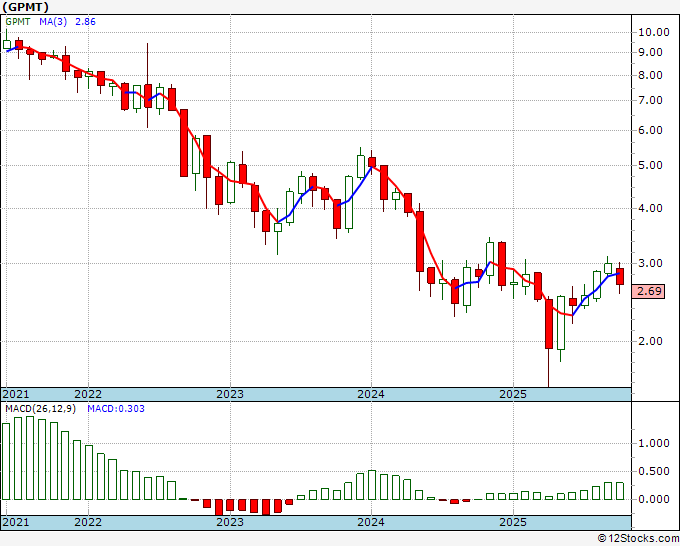Click 2022 on MACD panel time axis
This screenshot has width=680, height=546.
[88, 522]
